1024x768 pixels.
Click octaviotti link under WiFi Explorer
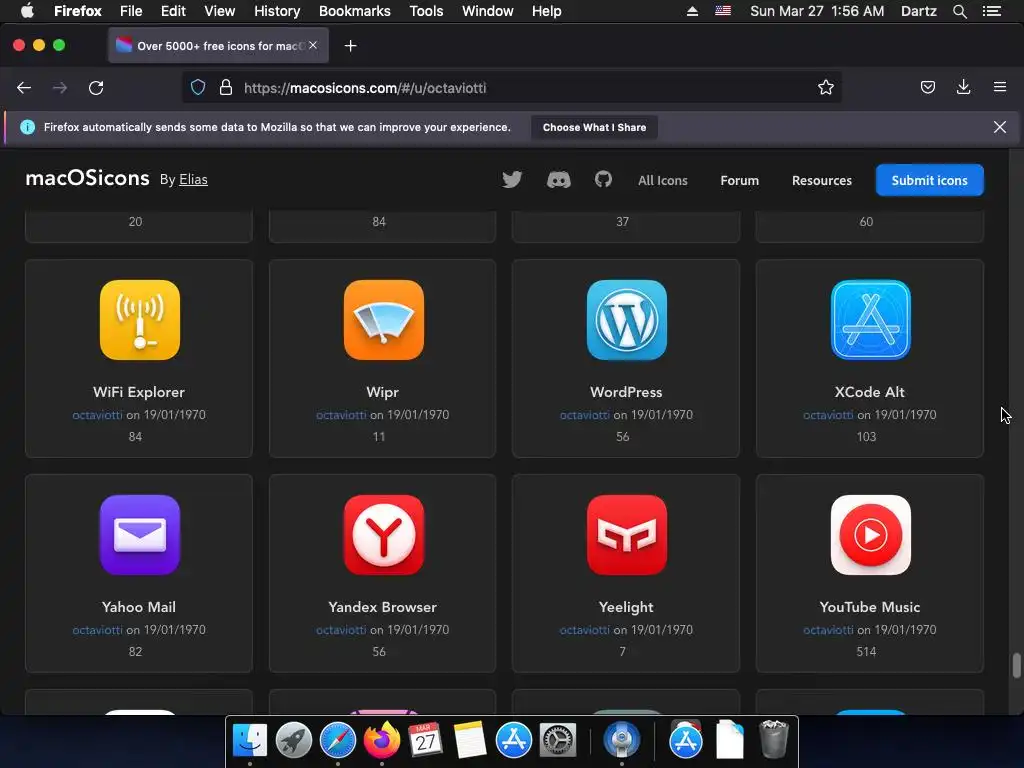point(97,415)
